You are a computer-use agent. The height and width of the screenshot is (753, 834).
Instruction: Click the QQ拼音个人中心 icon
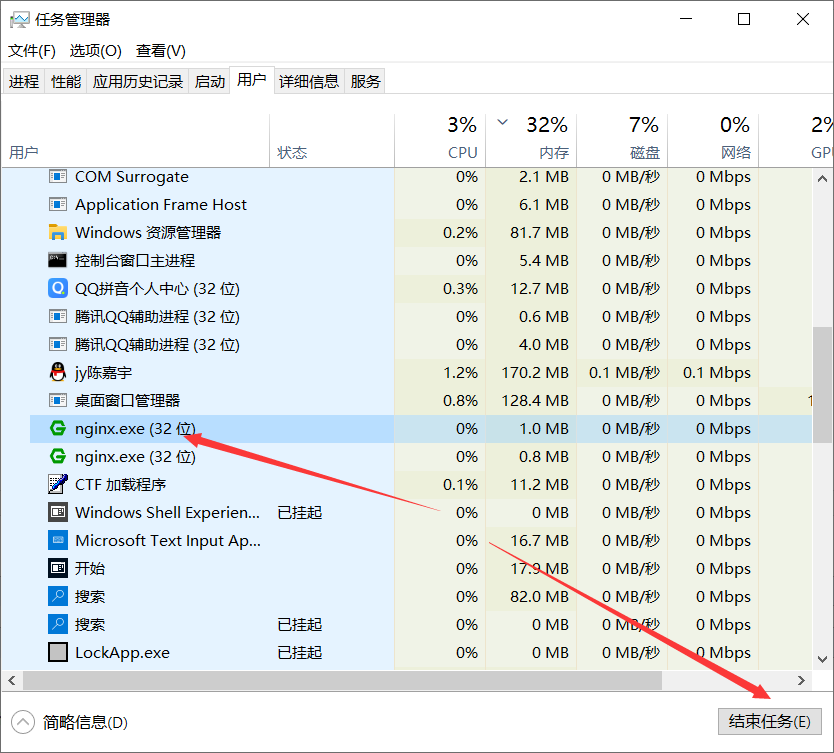click(x=57, y=288)
